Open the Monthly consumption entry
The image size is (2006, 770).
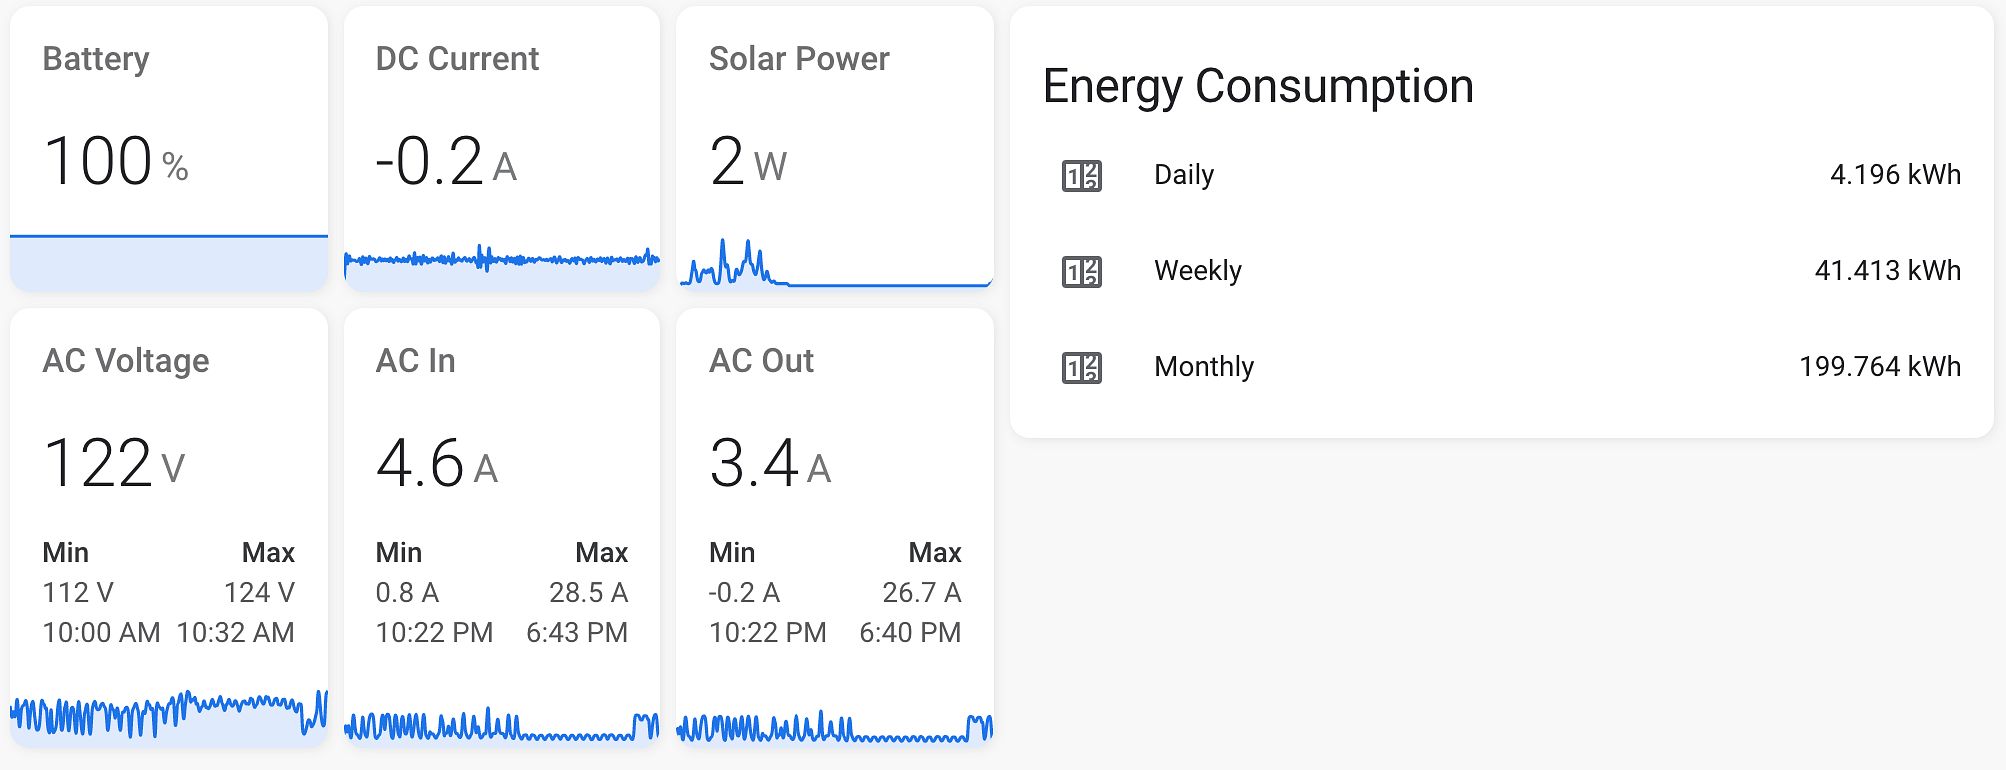click(x=1502, y=367)
